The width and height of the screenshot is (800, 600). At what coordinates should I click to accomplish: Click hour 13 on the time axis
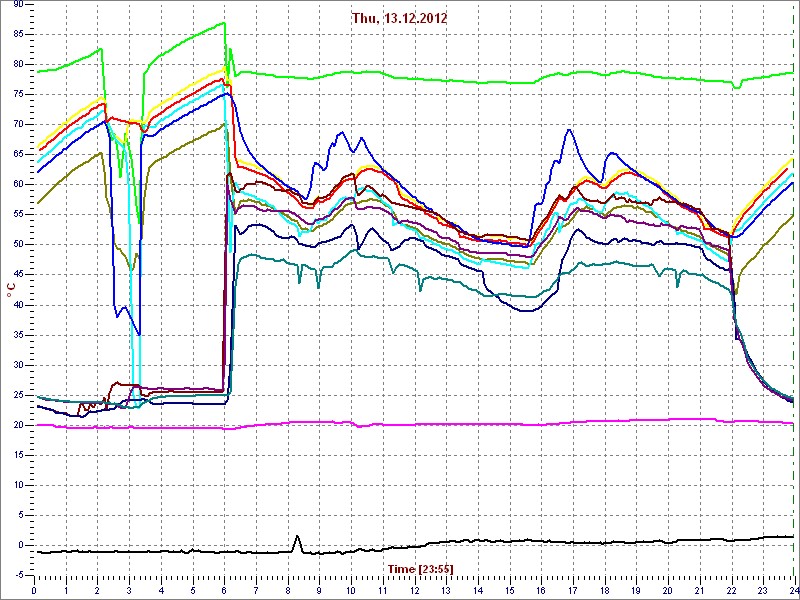click(x=446, y=590)
